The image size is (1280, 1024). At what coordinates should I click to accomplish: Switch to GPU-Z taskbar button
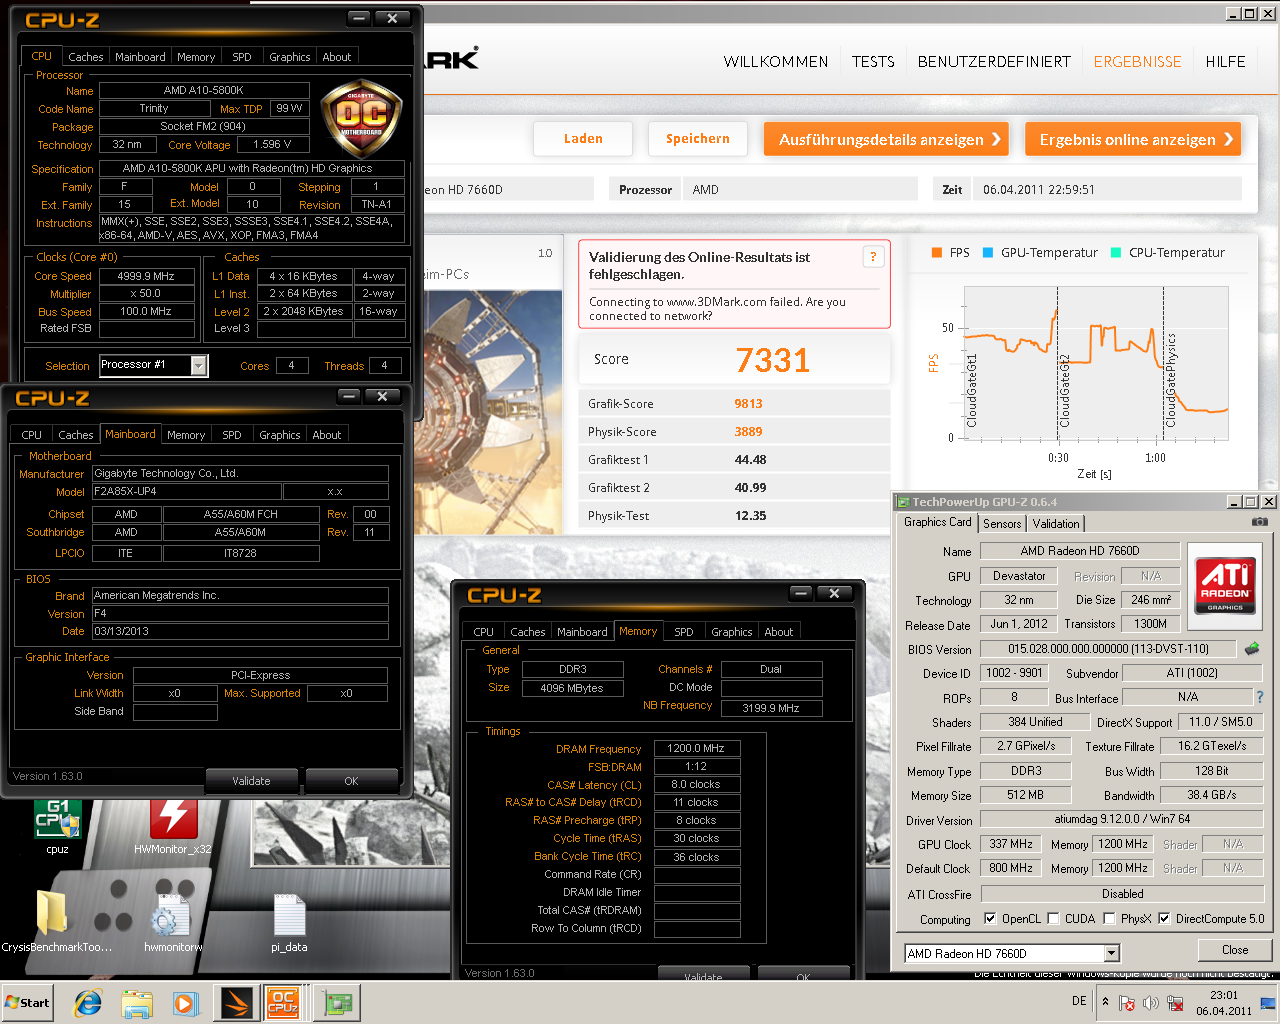(x=338, y=1003)
